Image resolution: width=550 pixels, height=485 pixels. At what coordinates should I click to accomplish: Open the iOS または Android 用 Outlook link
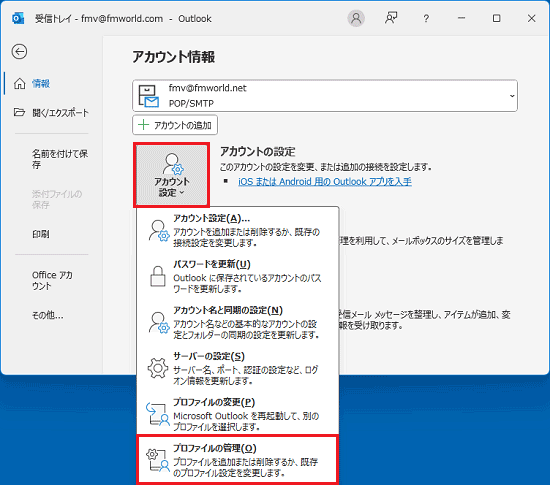[x=325, y=182]
